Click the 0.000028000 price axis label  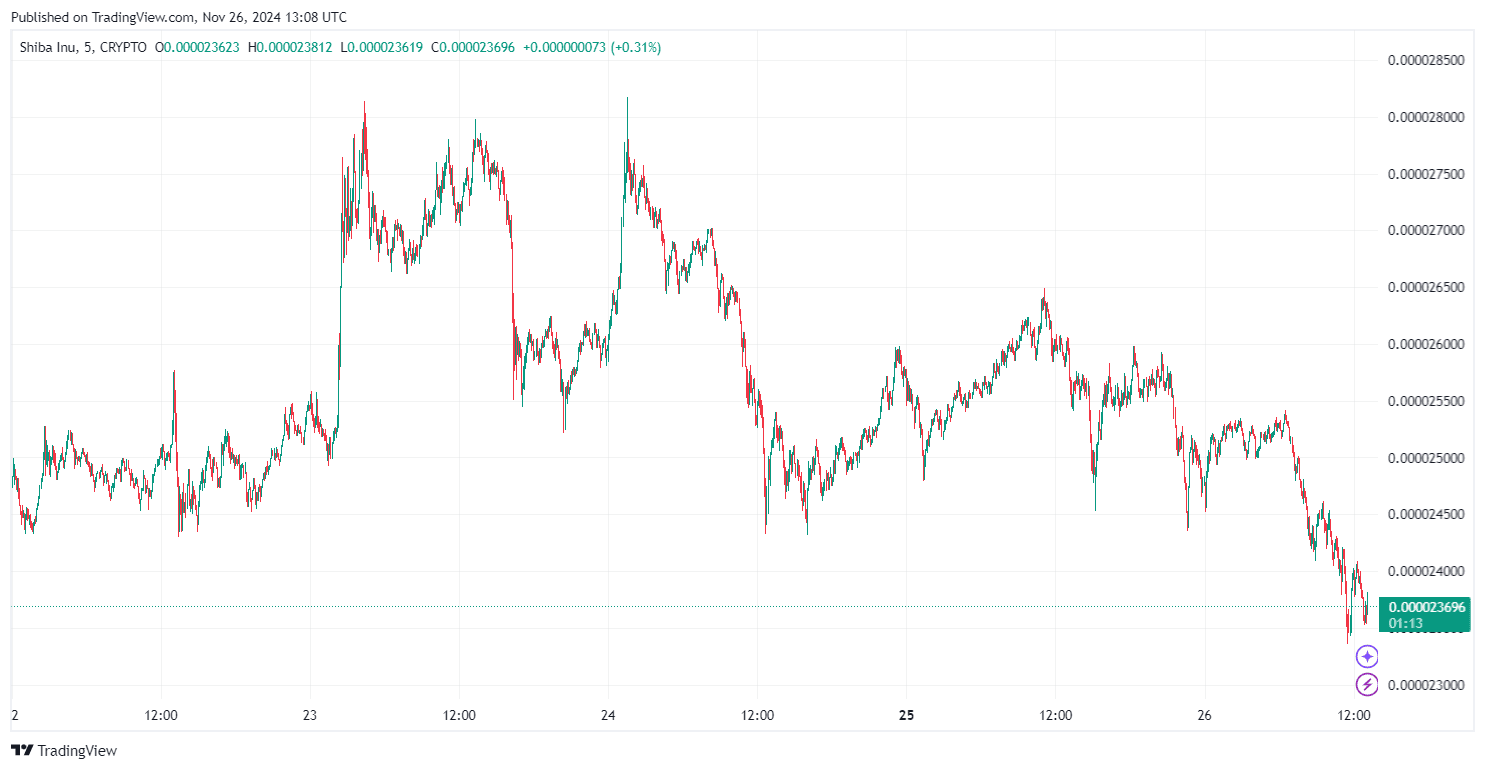1426,117
